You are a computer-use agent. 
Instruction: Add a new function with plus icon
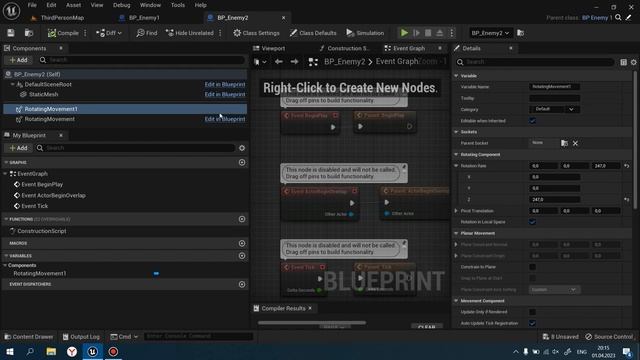242,219
